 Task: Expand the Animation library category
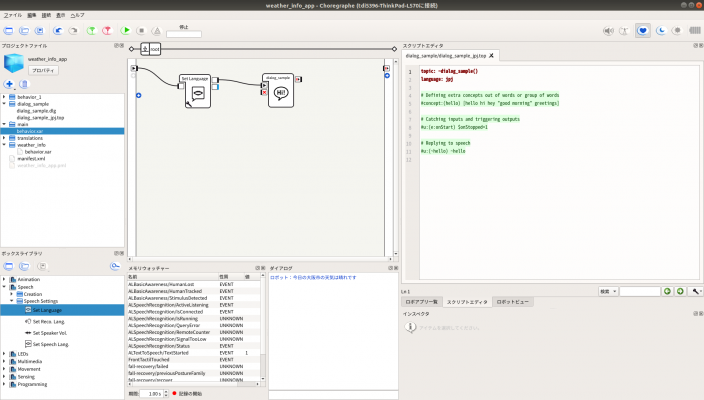tap(4, 280)
